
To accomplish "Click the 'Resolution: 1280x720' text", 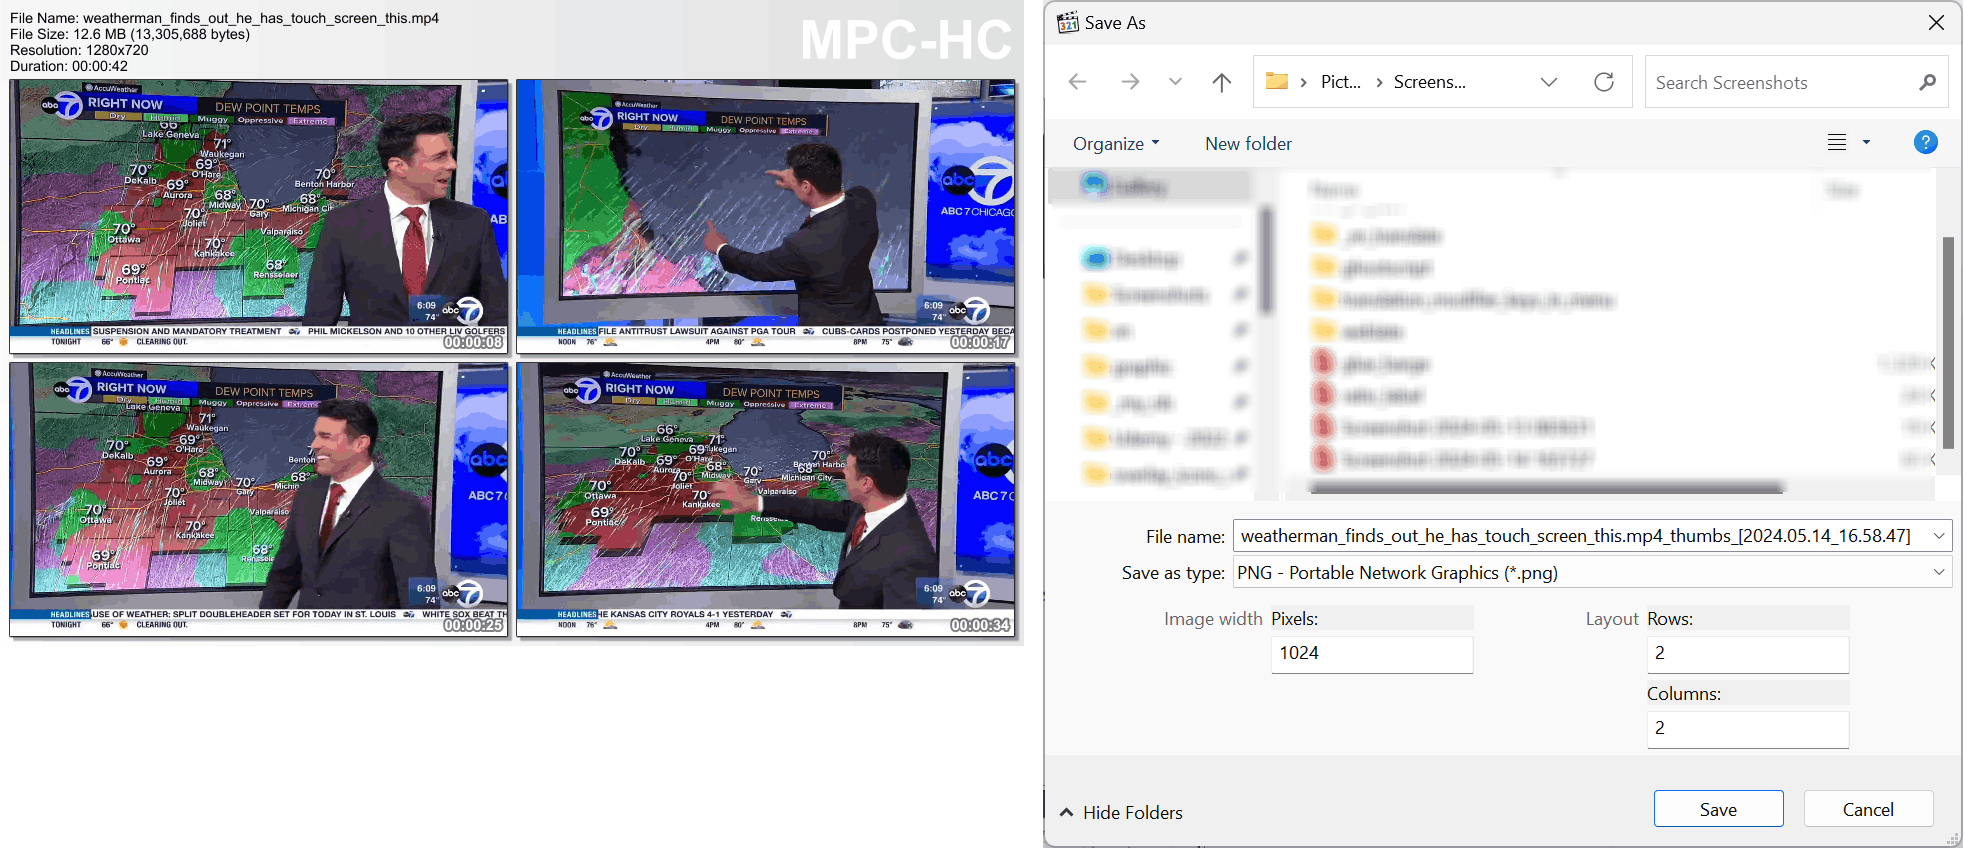I will pyautogui.click(x=79, y=50).
